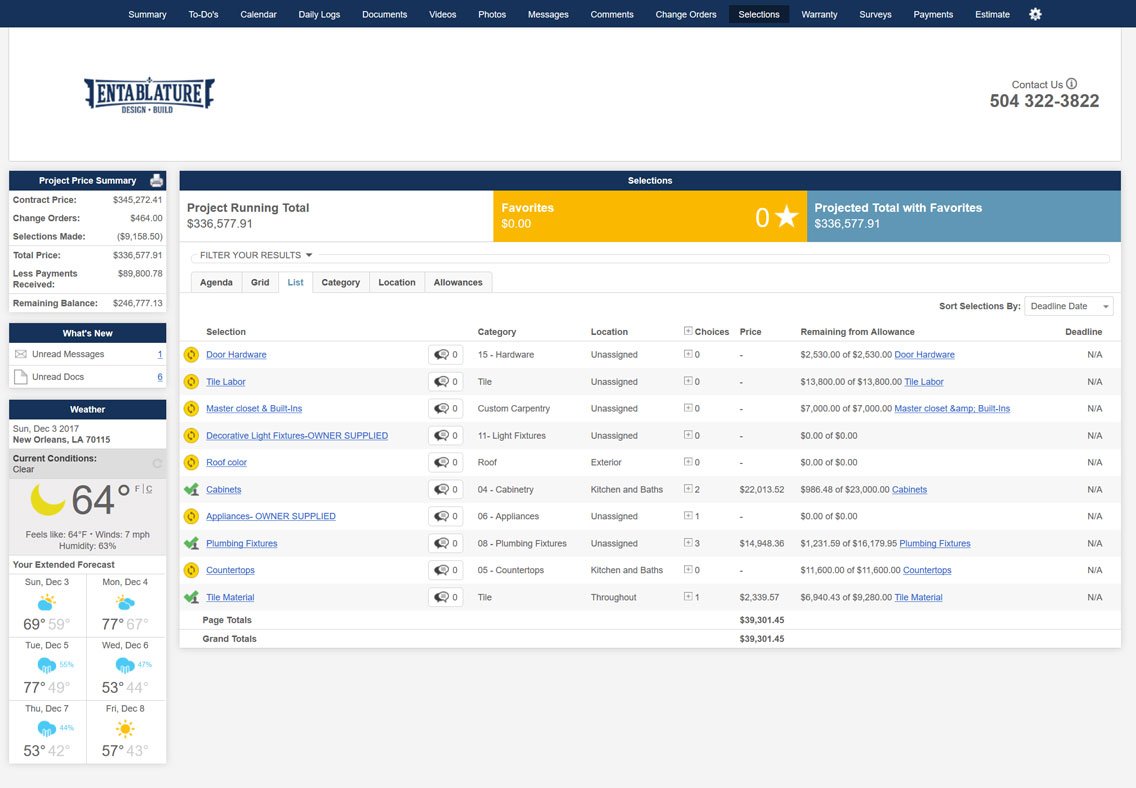Click the green approved checkmark beside Cabinets
Viewport: 1136px width, 788px height.
[x=191, y=490]
